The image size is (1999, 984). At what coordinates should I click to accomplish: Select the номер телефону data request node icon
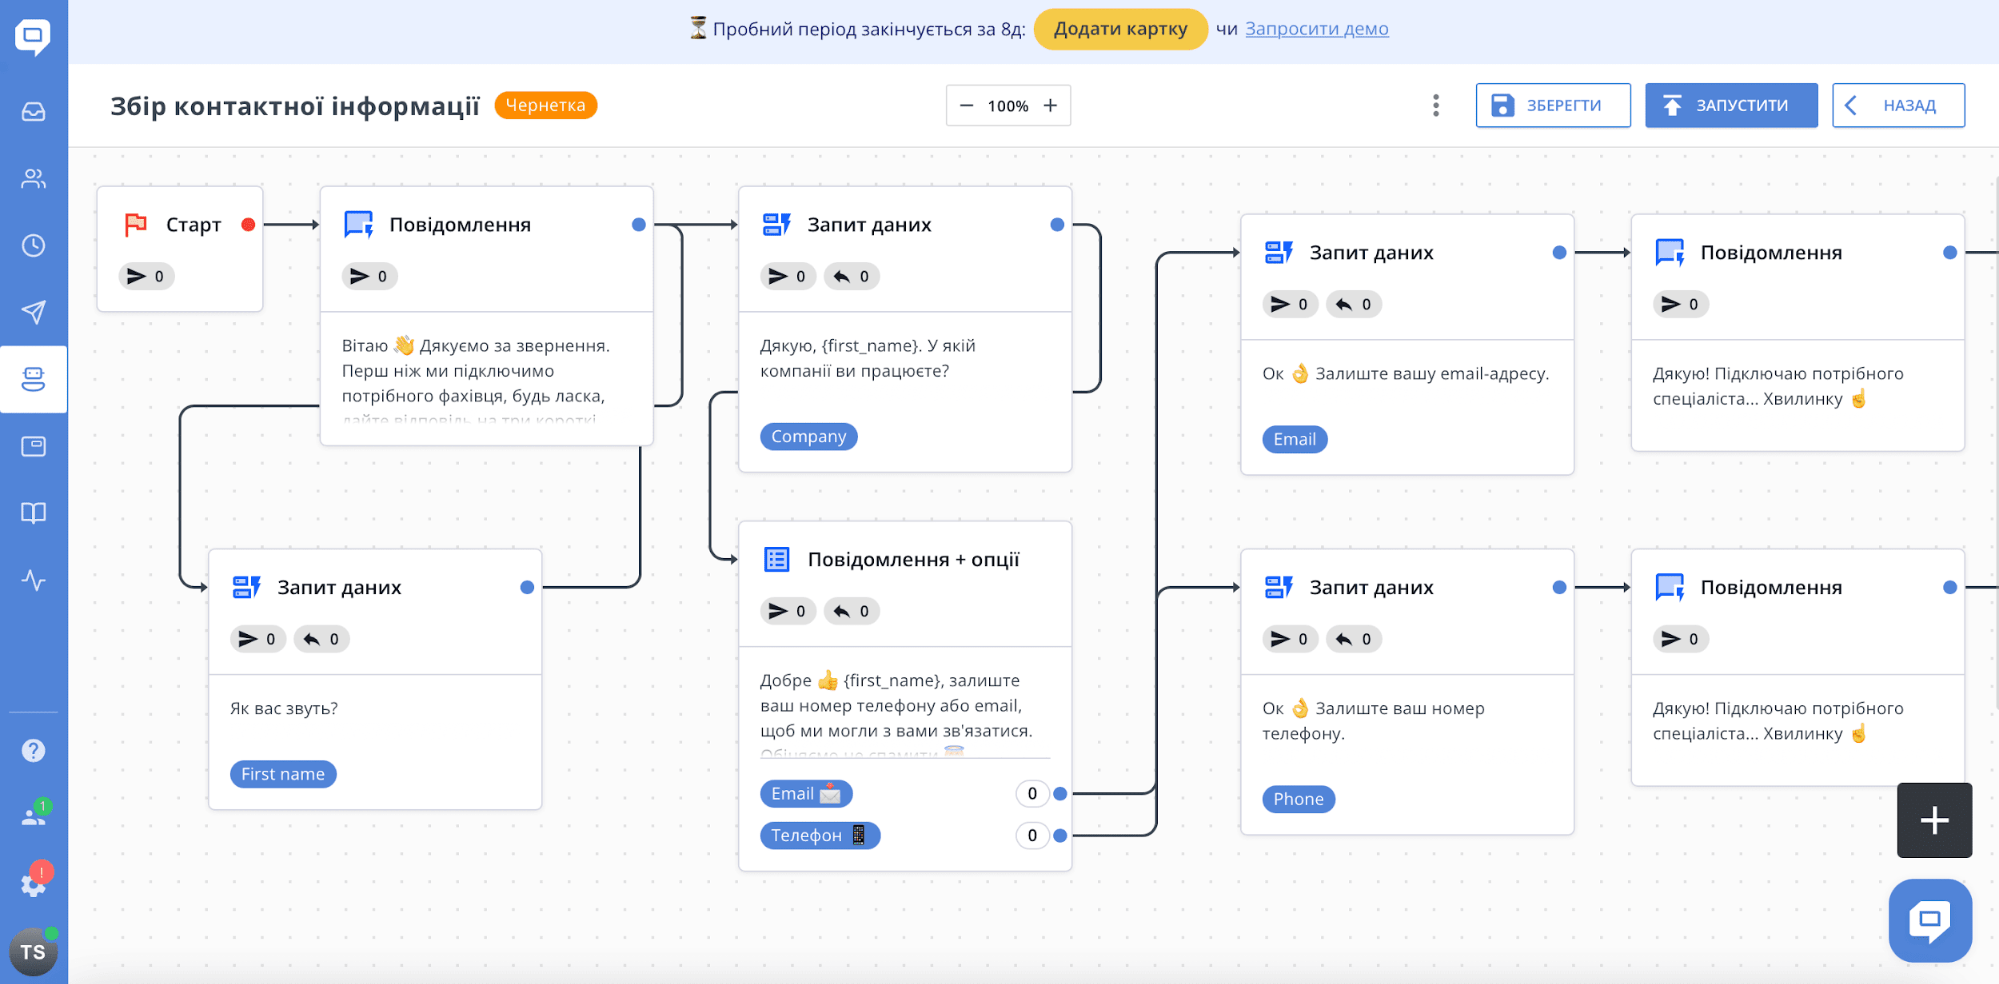coord(1279,588)
